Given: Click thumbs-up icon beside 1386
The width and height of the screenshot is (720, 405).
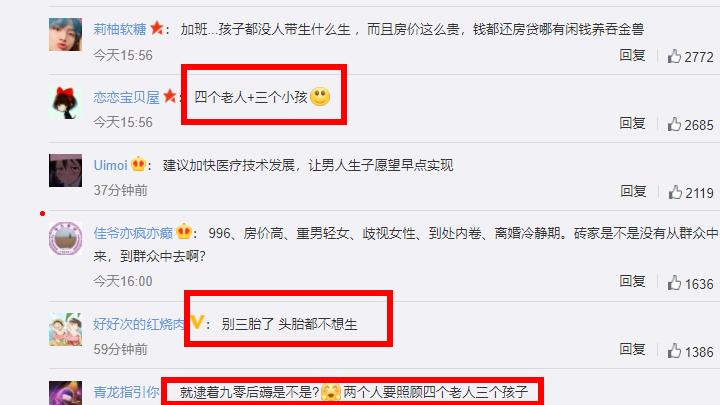Looking at the screenshot, I should [x=674, y=351].
